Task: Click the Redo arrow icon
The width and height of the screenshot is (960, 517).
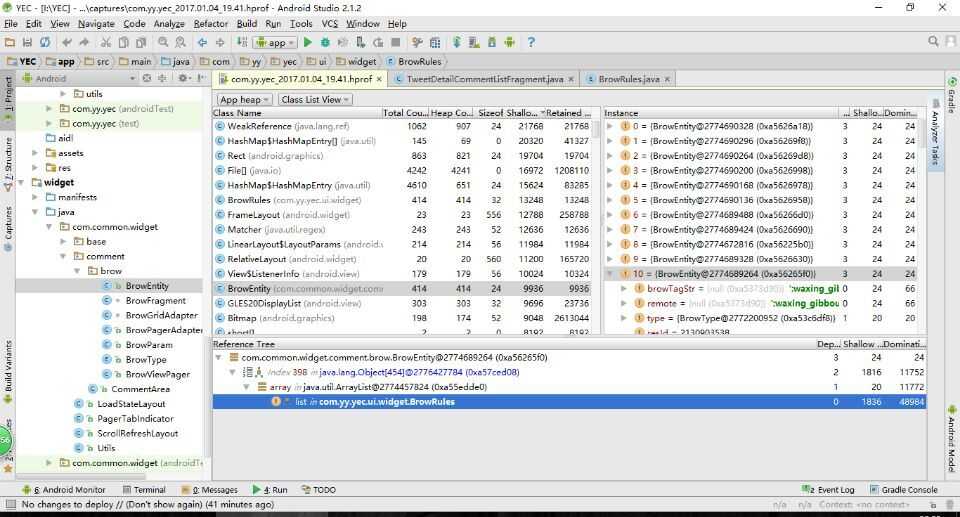Action: [x=84, y=42]
